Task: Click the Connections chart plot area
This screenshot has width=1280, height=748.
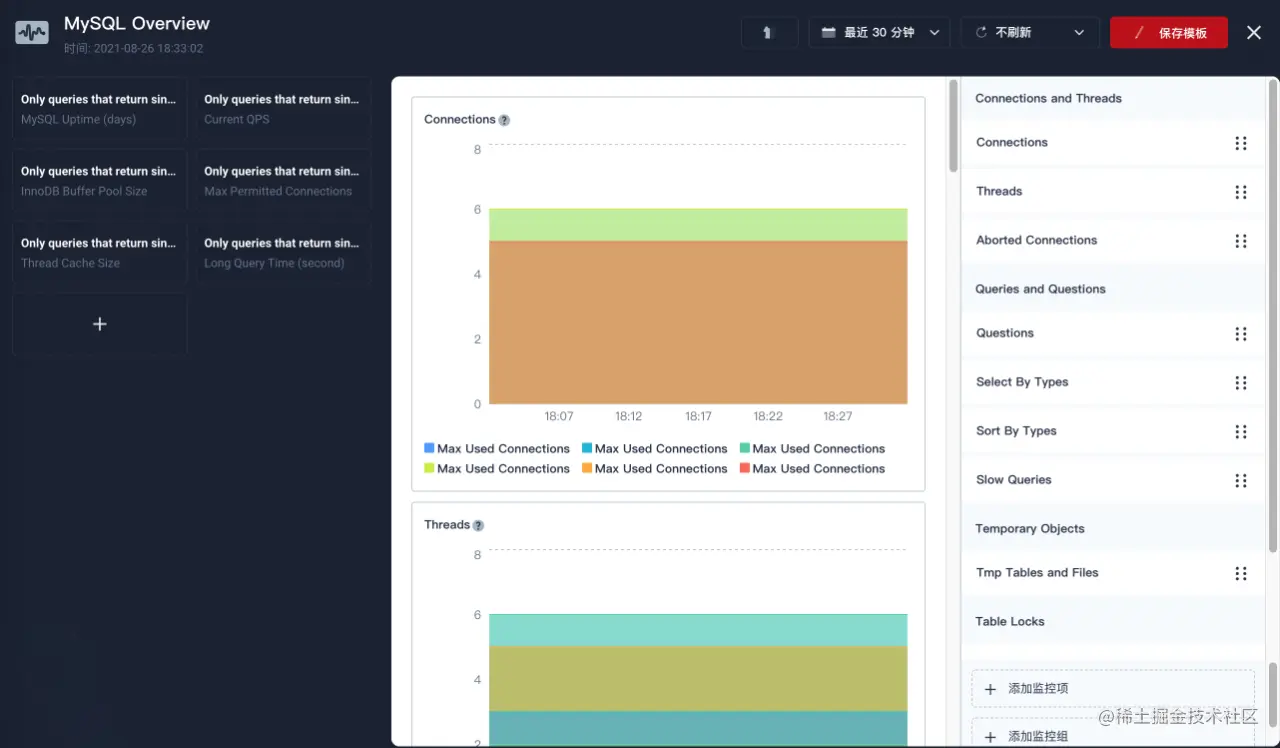Action: 698,274
